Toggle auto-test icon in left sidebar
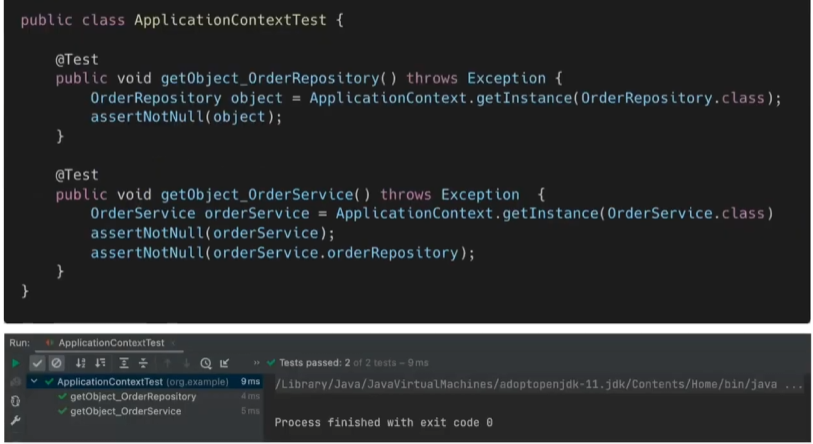 tap(16, 401)
